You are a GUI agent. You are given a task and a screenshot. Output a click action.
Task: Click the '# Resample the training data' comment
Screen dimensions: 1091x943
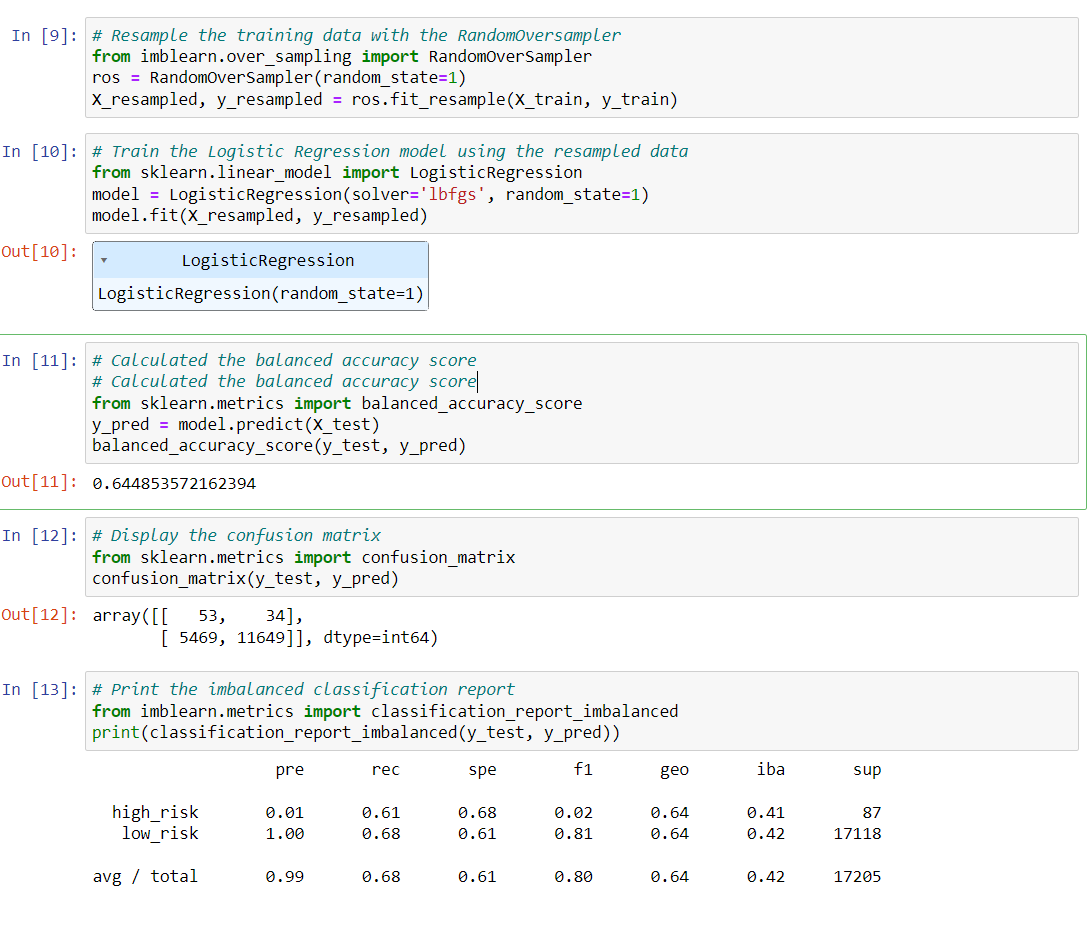356,35
